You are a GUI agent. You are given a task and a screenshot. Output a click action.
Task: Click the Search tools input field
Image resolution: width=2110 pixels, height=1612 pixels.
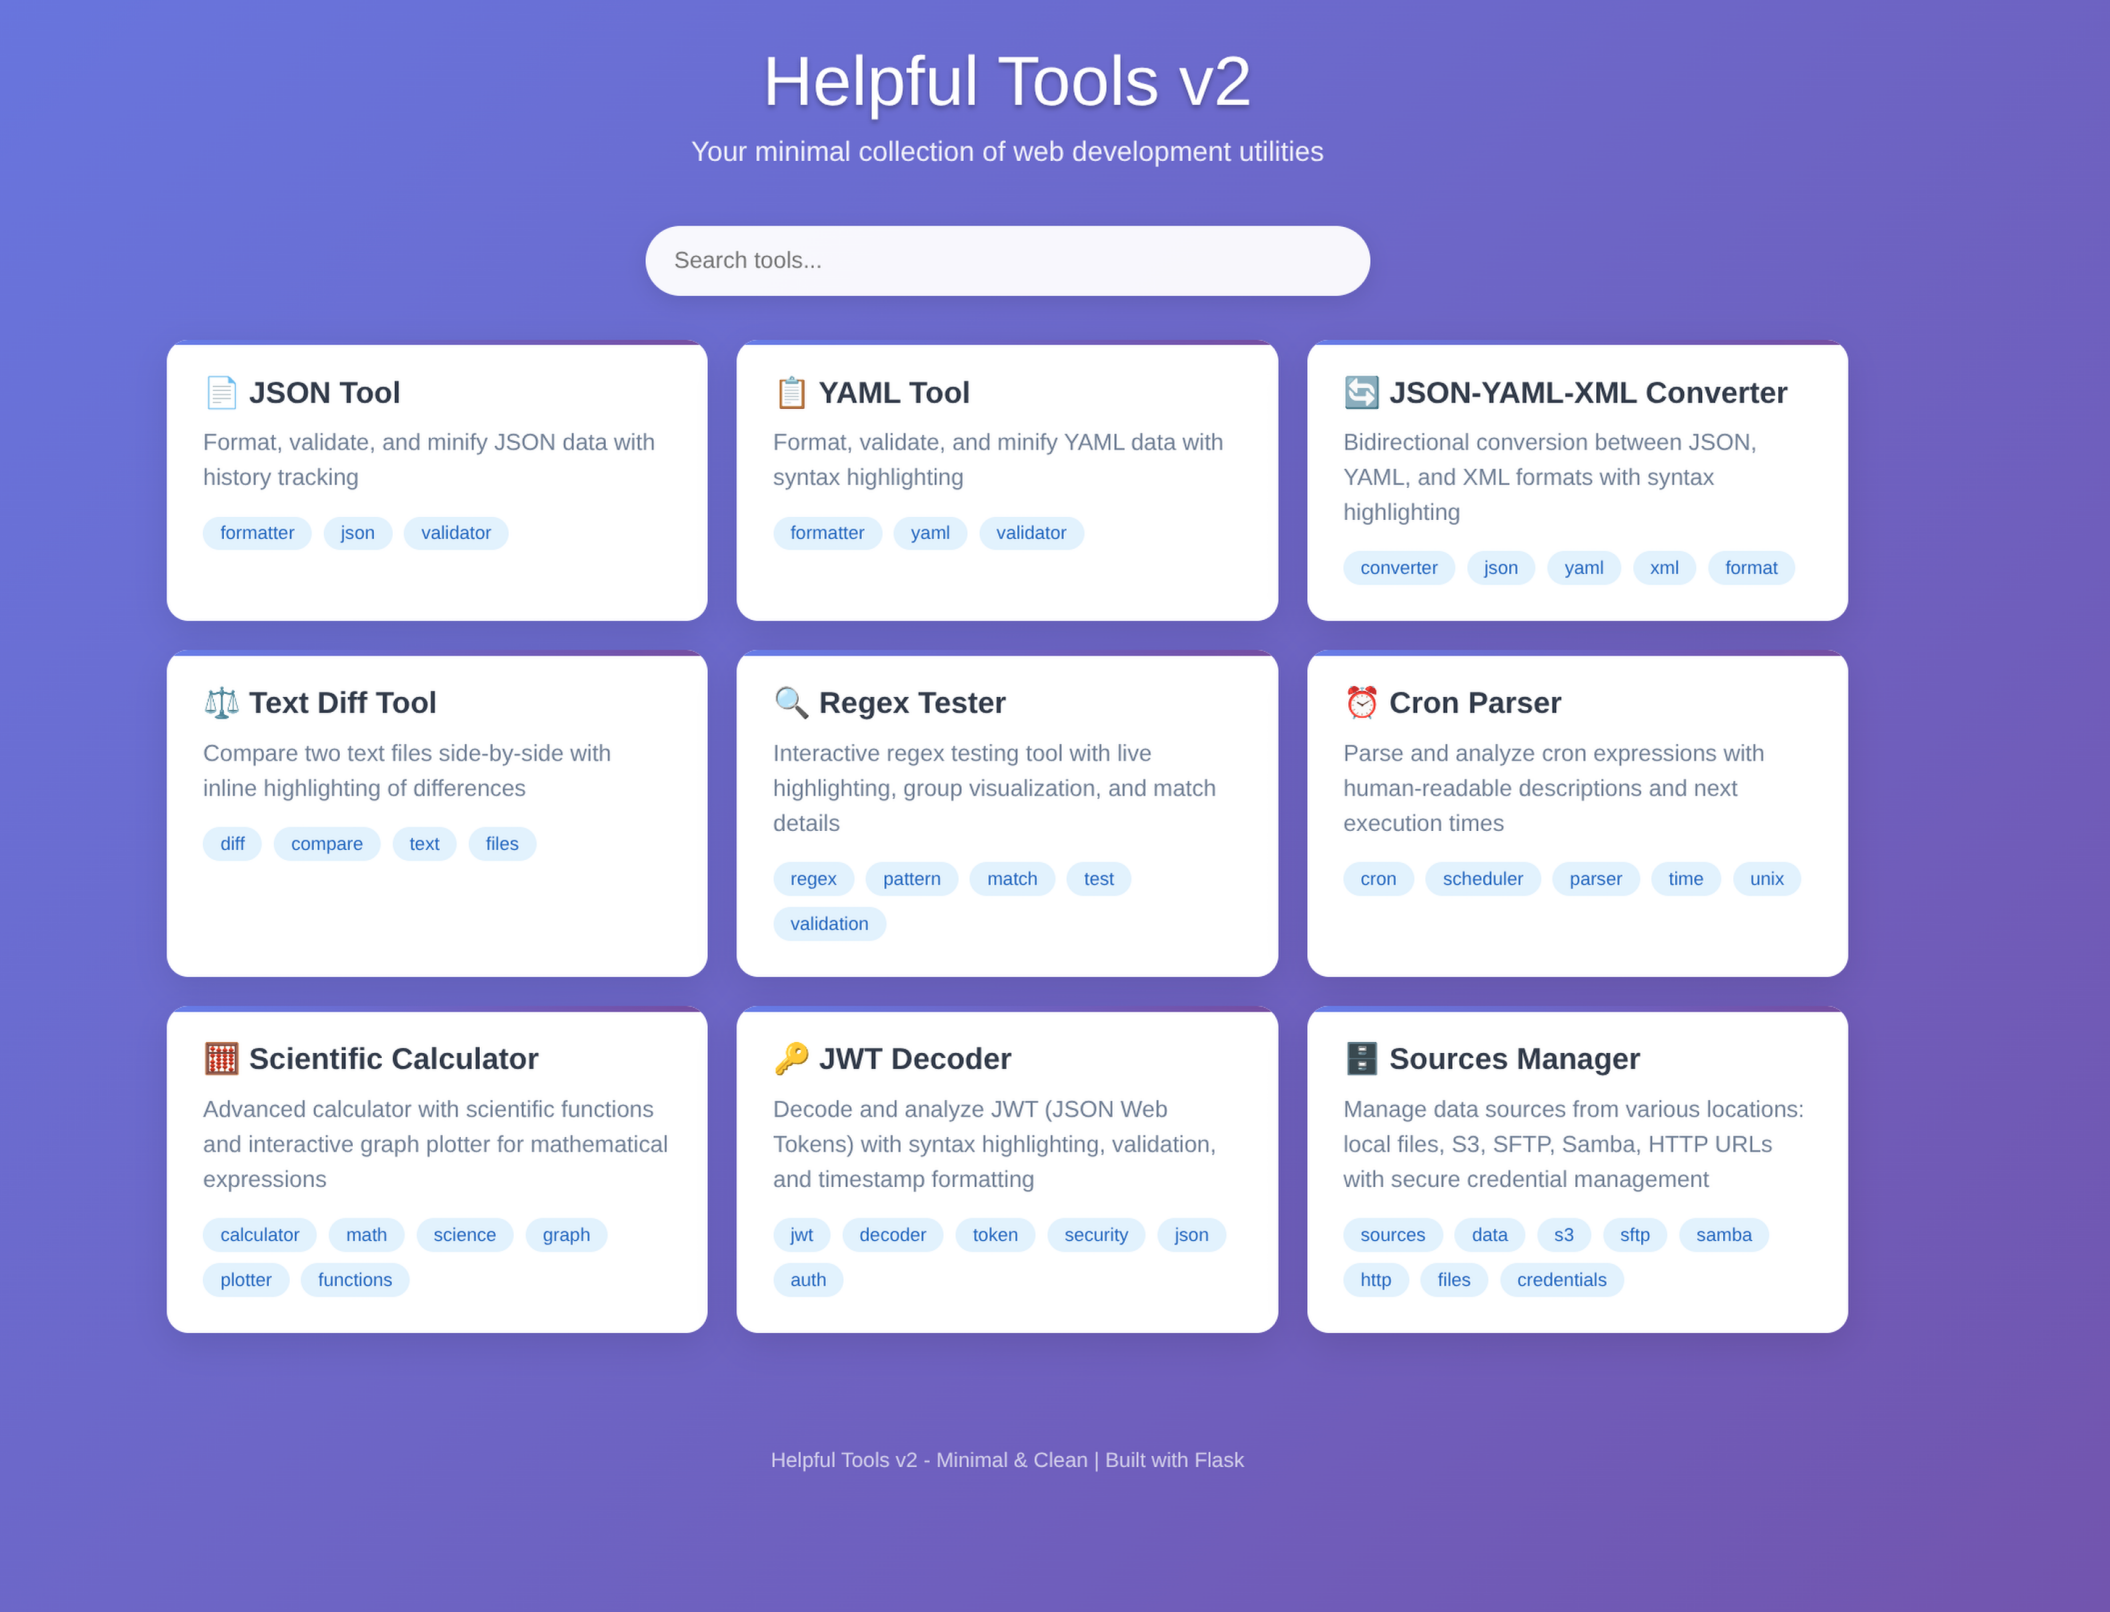click(1007, 260)
